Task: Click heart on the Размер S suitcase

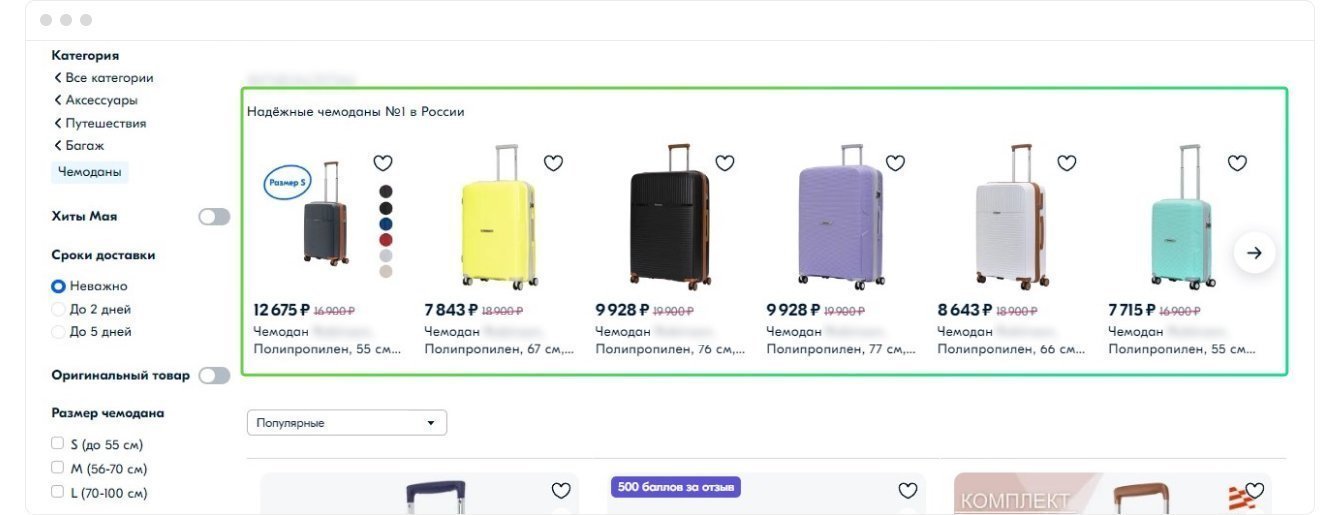Action: click(x=383, y=163)
